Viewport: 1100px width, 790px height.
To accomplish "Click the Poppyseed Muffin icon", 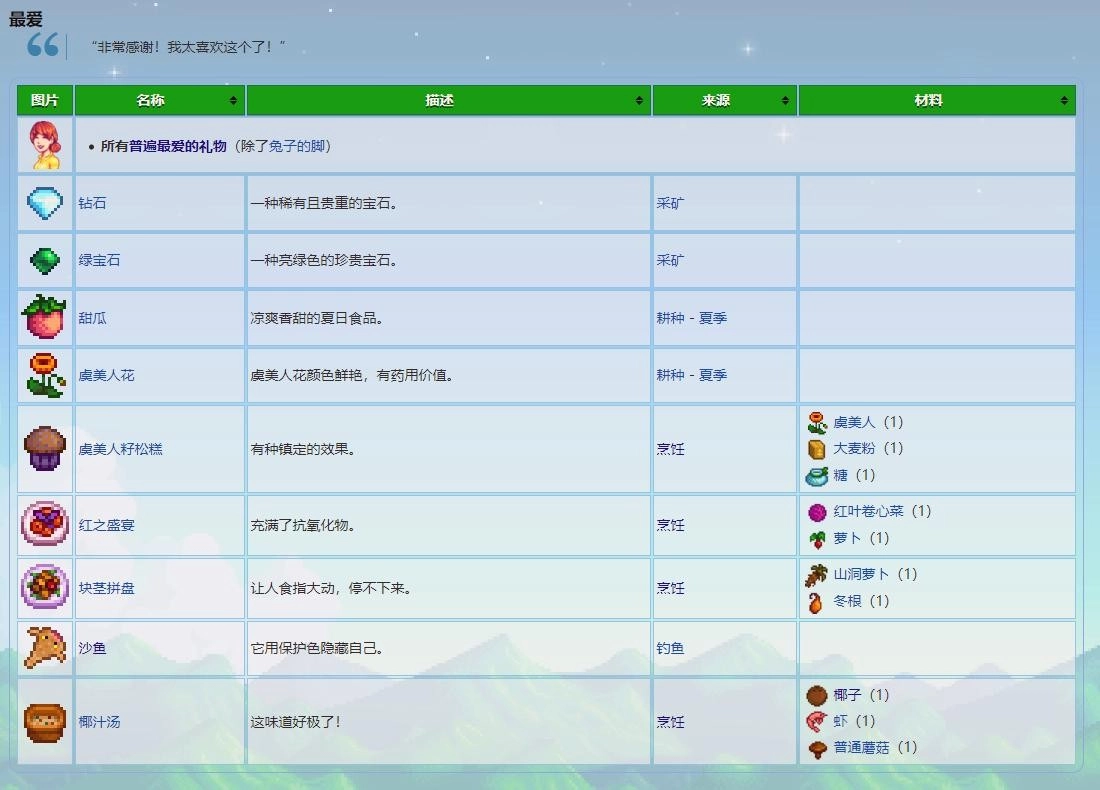I will pos(45,449).
